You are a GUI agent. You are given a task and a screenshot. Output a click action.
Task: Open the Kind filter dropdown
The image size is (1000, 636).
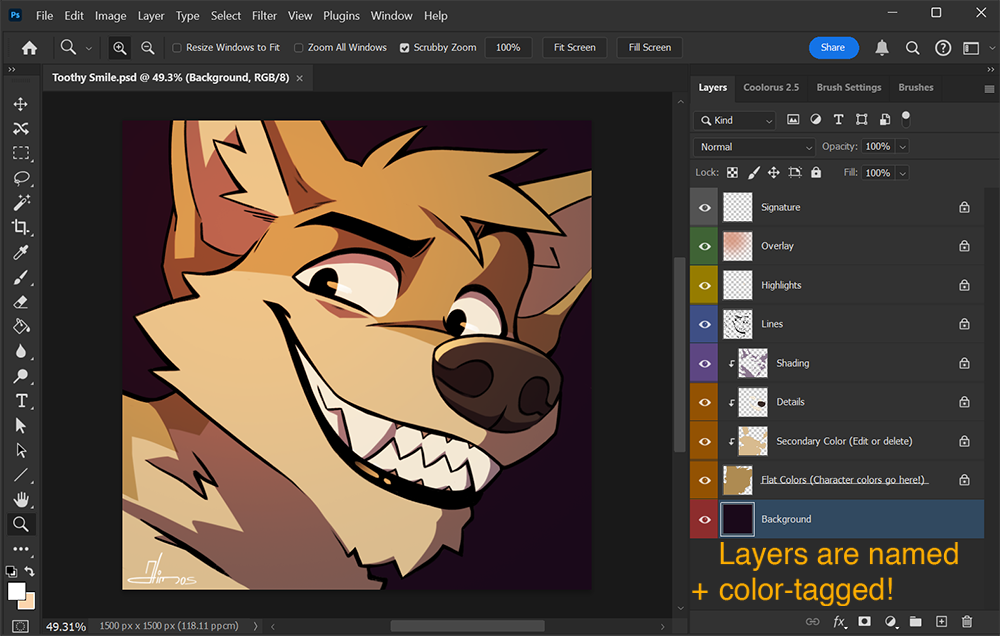(736, 120)
